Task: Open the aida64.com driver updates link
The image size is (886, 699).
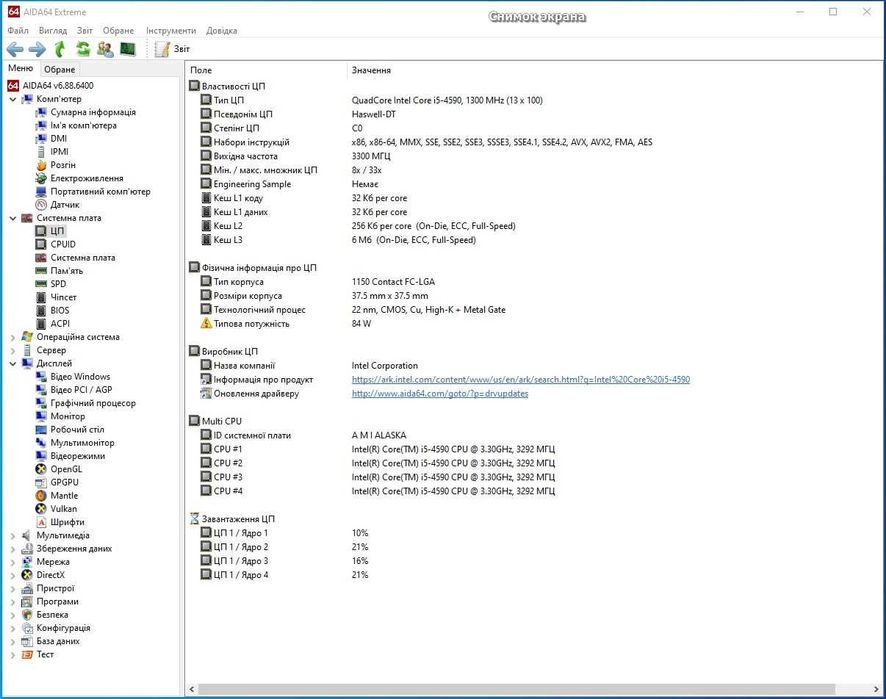Action: coord(440,393)
